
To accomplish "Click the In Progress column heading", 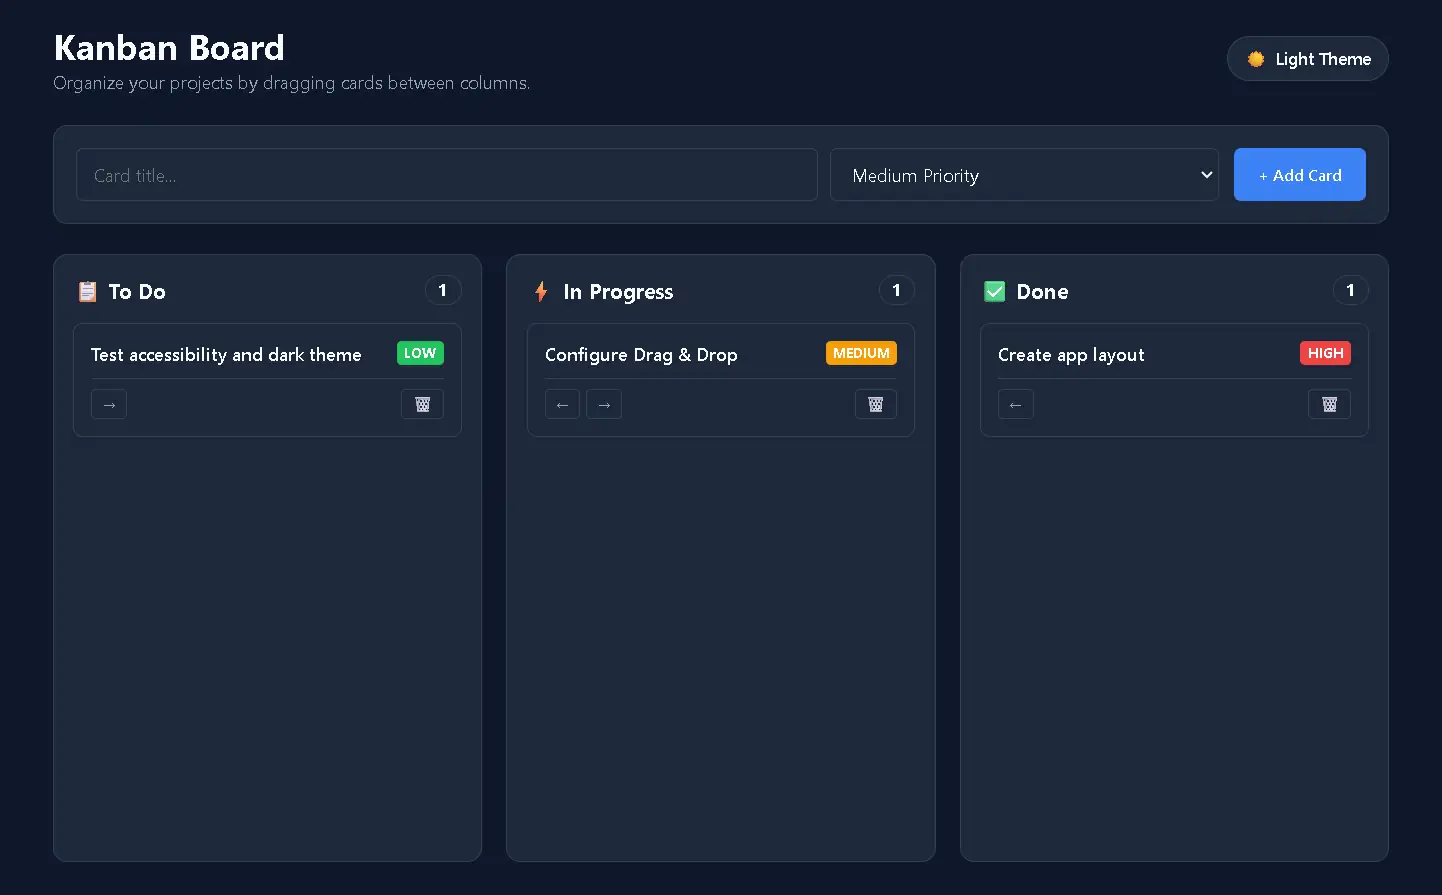I will point(618,292).
